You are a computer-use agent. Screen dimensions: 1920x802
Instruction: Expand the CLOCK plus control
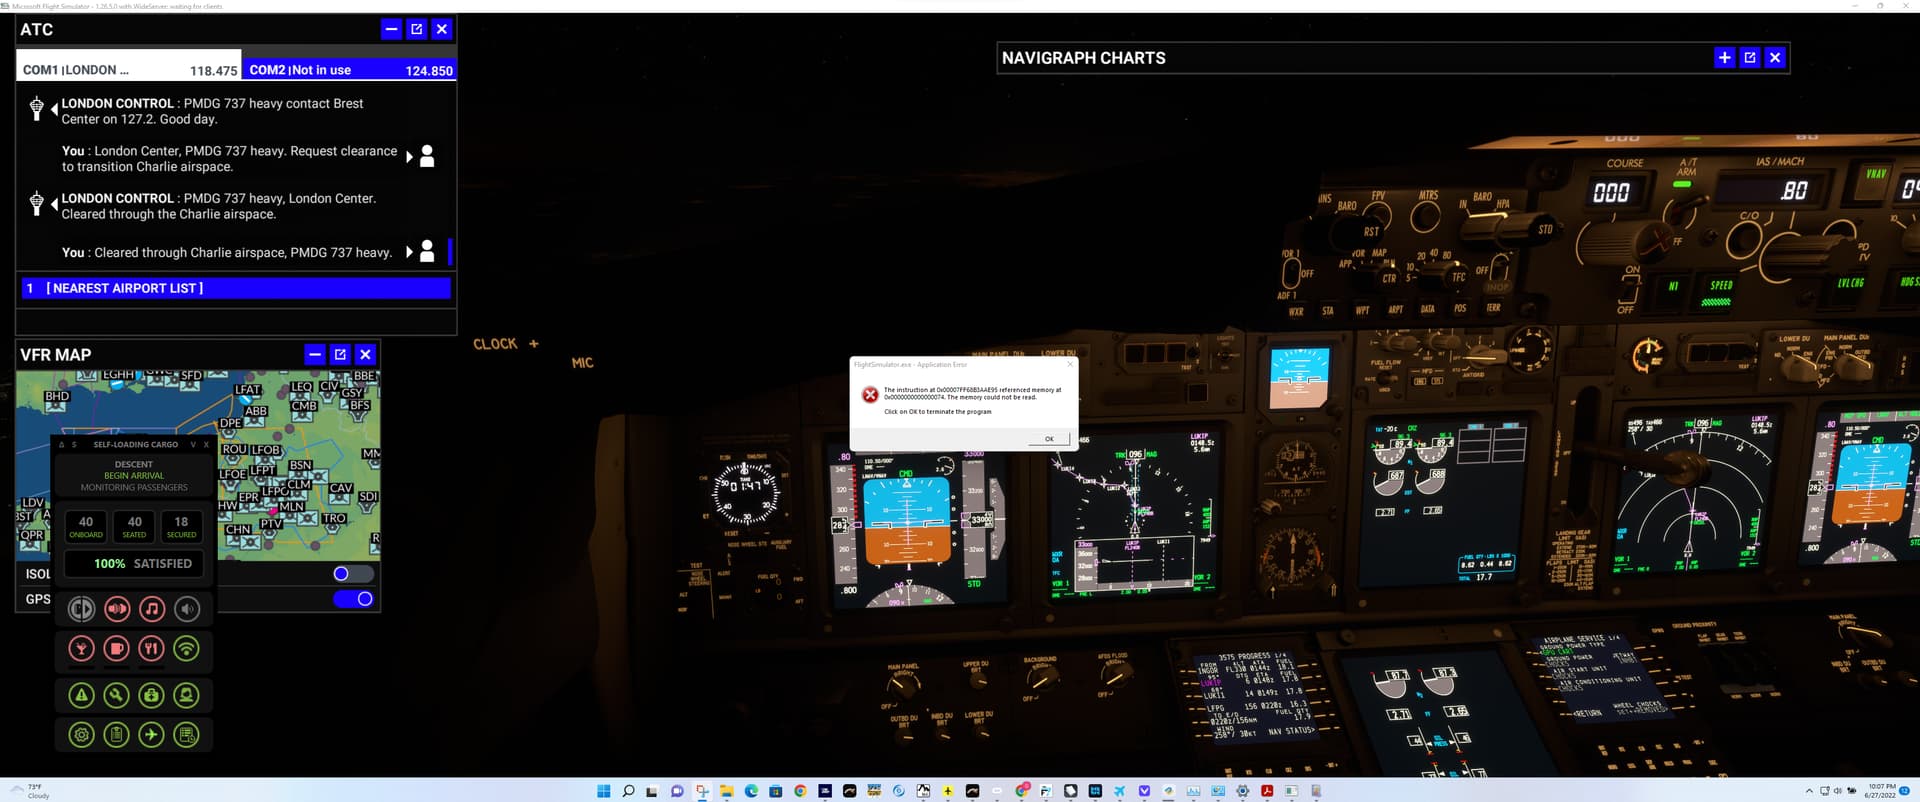534,344
